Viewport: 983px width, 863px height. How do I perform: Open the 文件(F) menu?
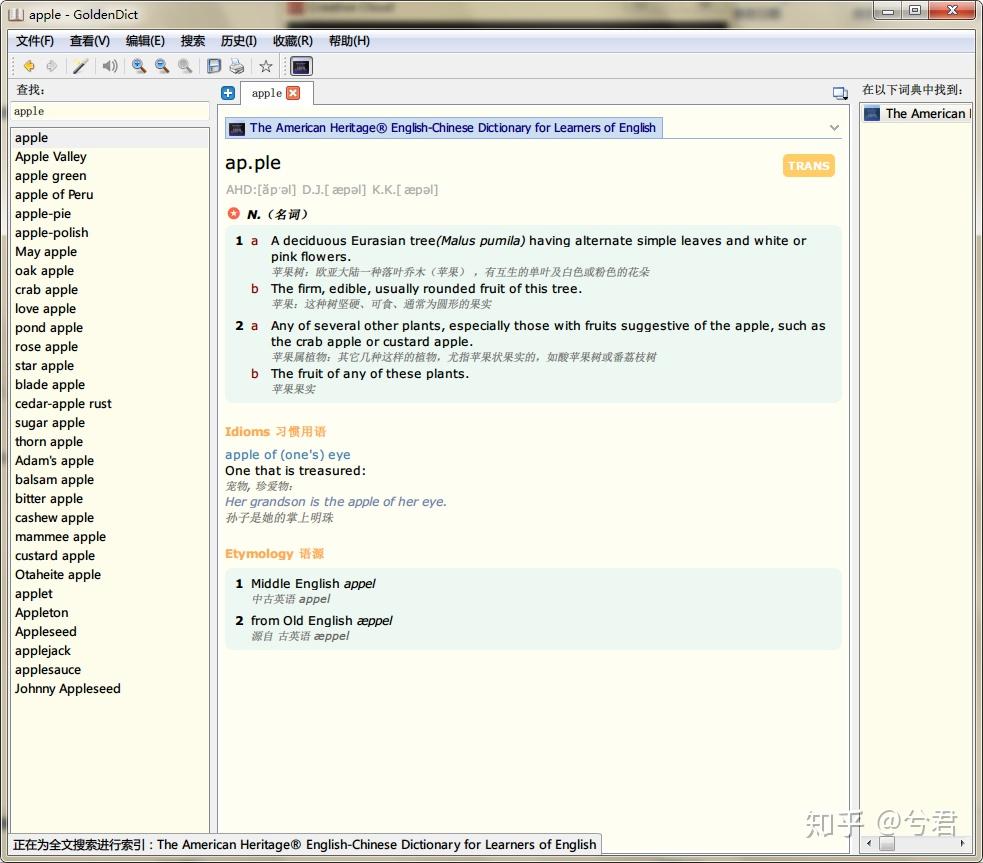[35, 41]
